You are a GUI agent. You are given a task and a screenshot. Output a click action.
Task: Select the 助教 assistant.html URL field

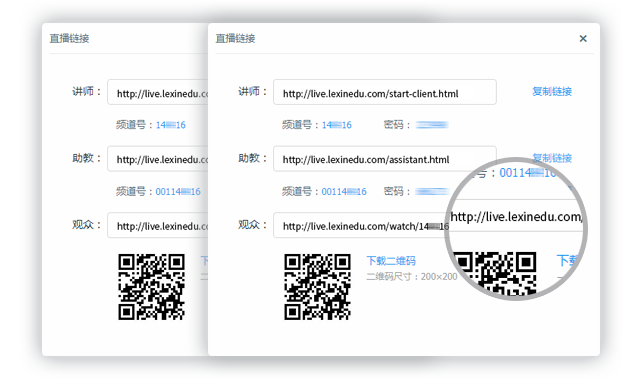coord(385,158)
